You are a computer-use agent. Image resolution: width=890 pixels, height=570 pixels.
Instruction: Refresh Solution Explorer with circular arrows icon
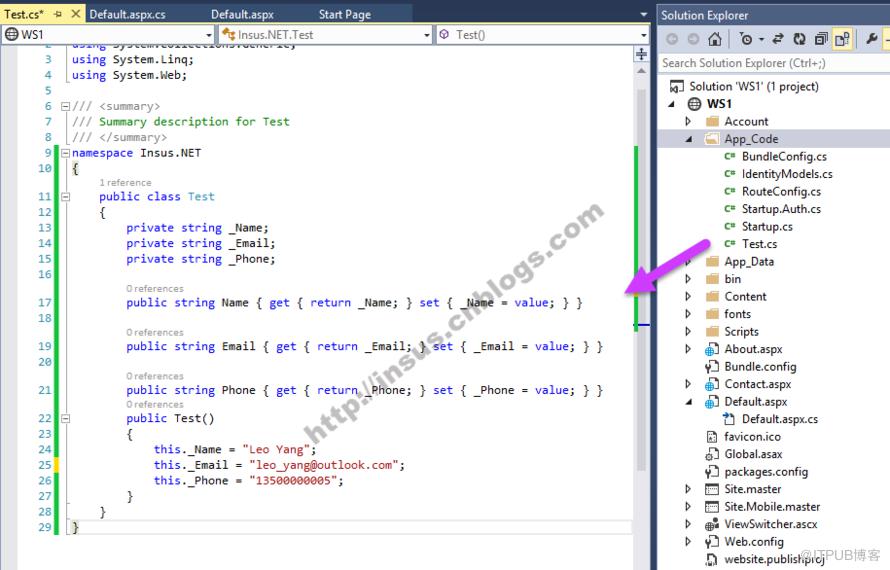[x=799, y=39]
